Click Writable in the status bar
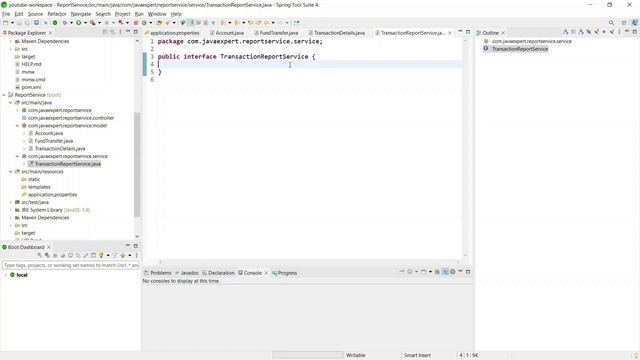This screenshot has width=640, height=360. pyautogui.click(x=356, y=356)
